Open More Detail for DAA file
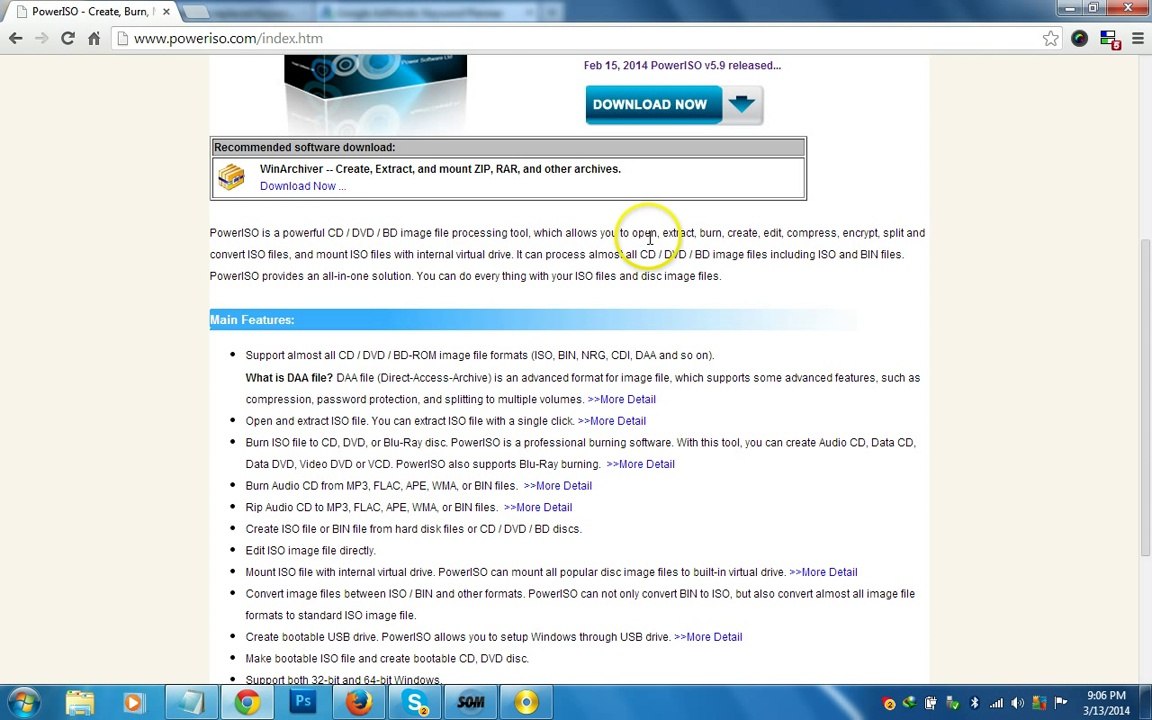The image size is (1152, 720). 622,399
